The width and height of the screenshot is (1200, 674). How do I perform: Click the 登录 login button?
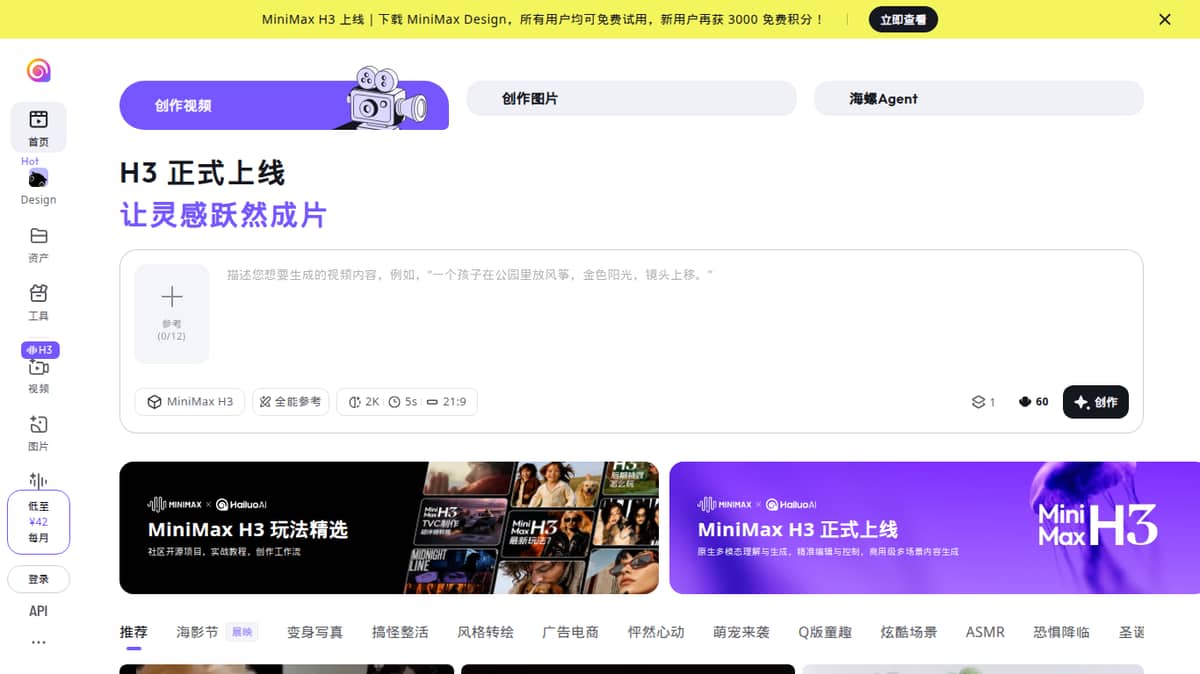(38, 579)
